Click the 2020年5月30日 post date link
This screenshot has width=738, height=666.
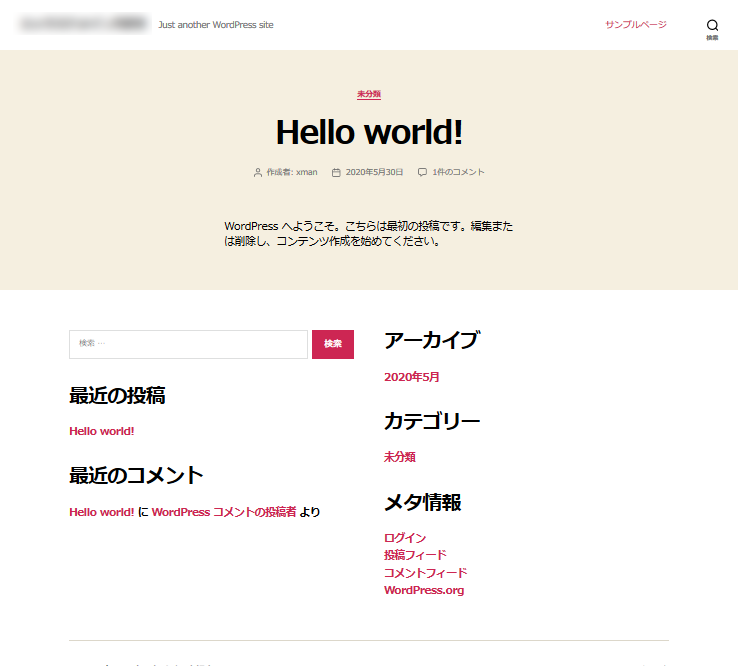pyautogui.click(x=374, y=172)
